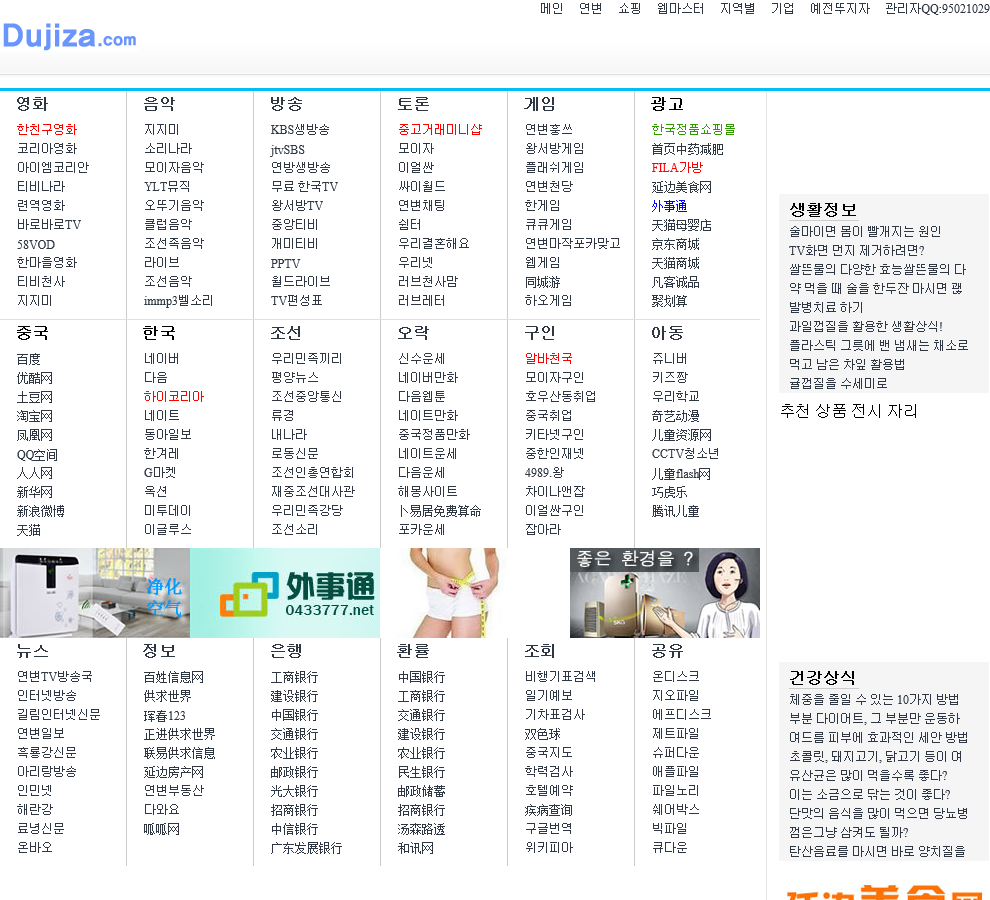Viewport: 990px width, 900px height.
Task: Open the 연변TV방송국 link
Action: (55, 676)
